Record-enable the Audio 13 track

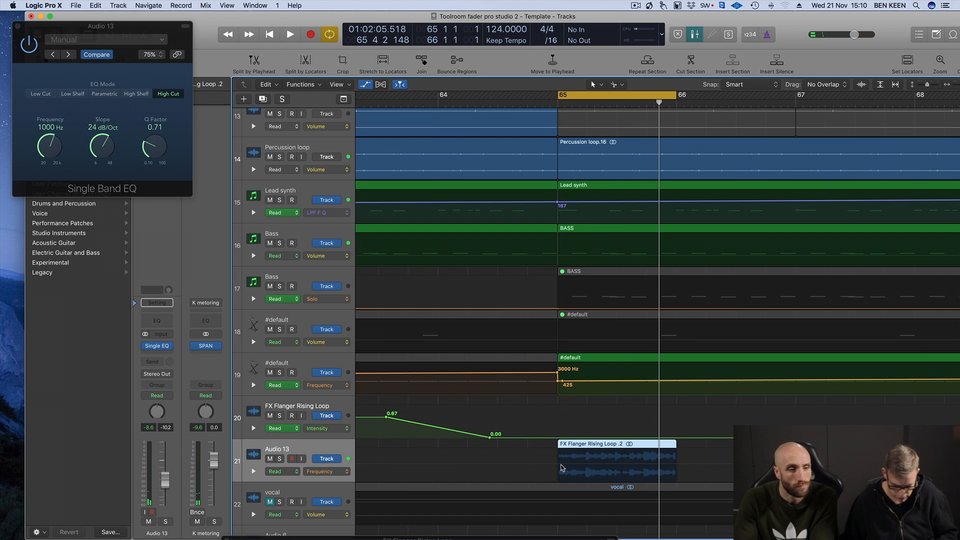click(291, 459)
